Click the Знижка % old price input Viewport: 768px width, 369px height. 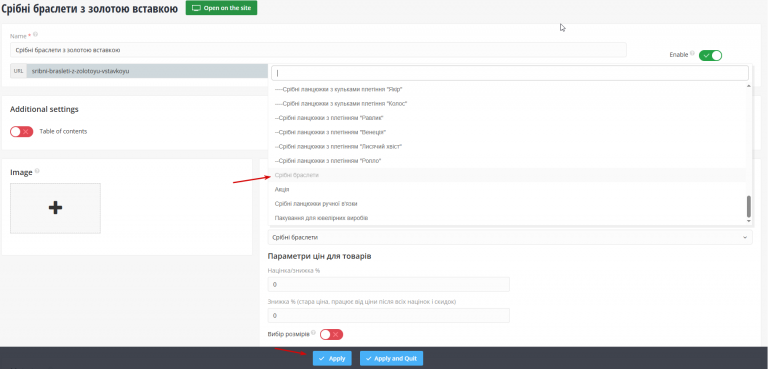[x=389, y=316]
